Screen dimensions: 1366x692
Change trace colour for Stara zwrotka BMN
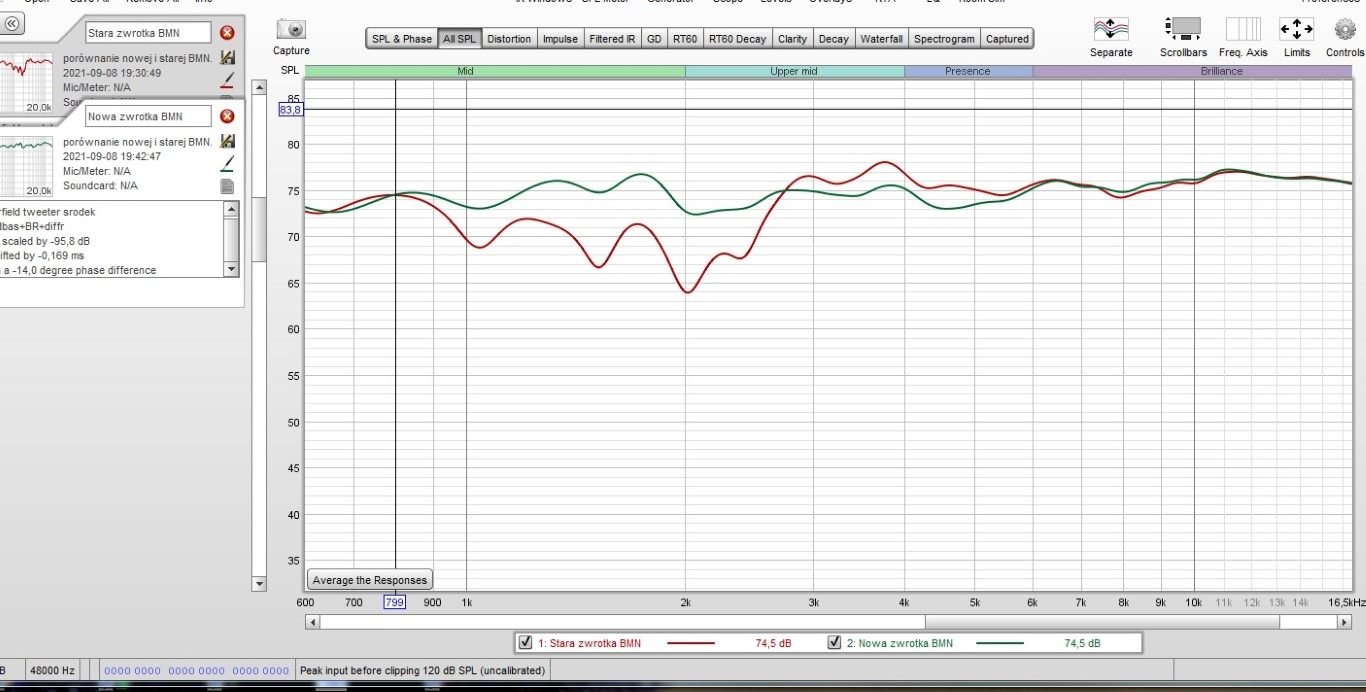(227, 79)
